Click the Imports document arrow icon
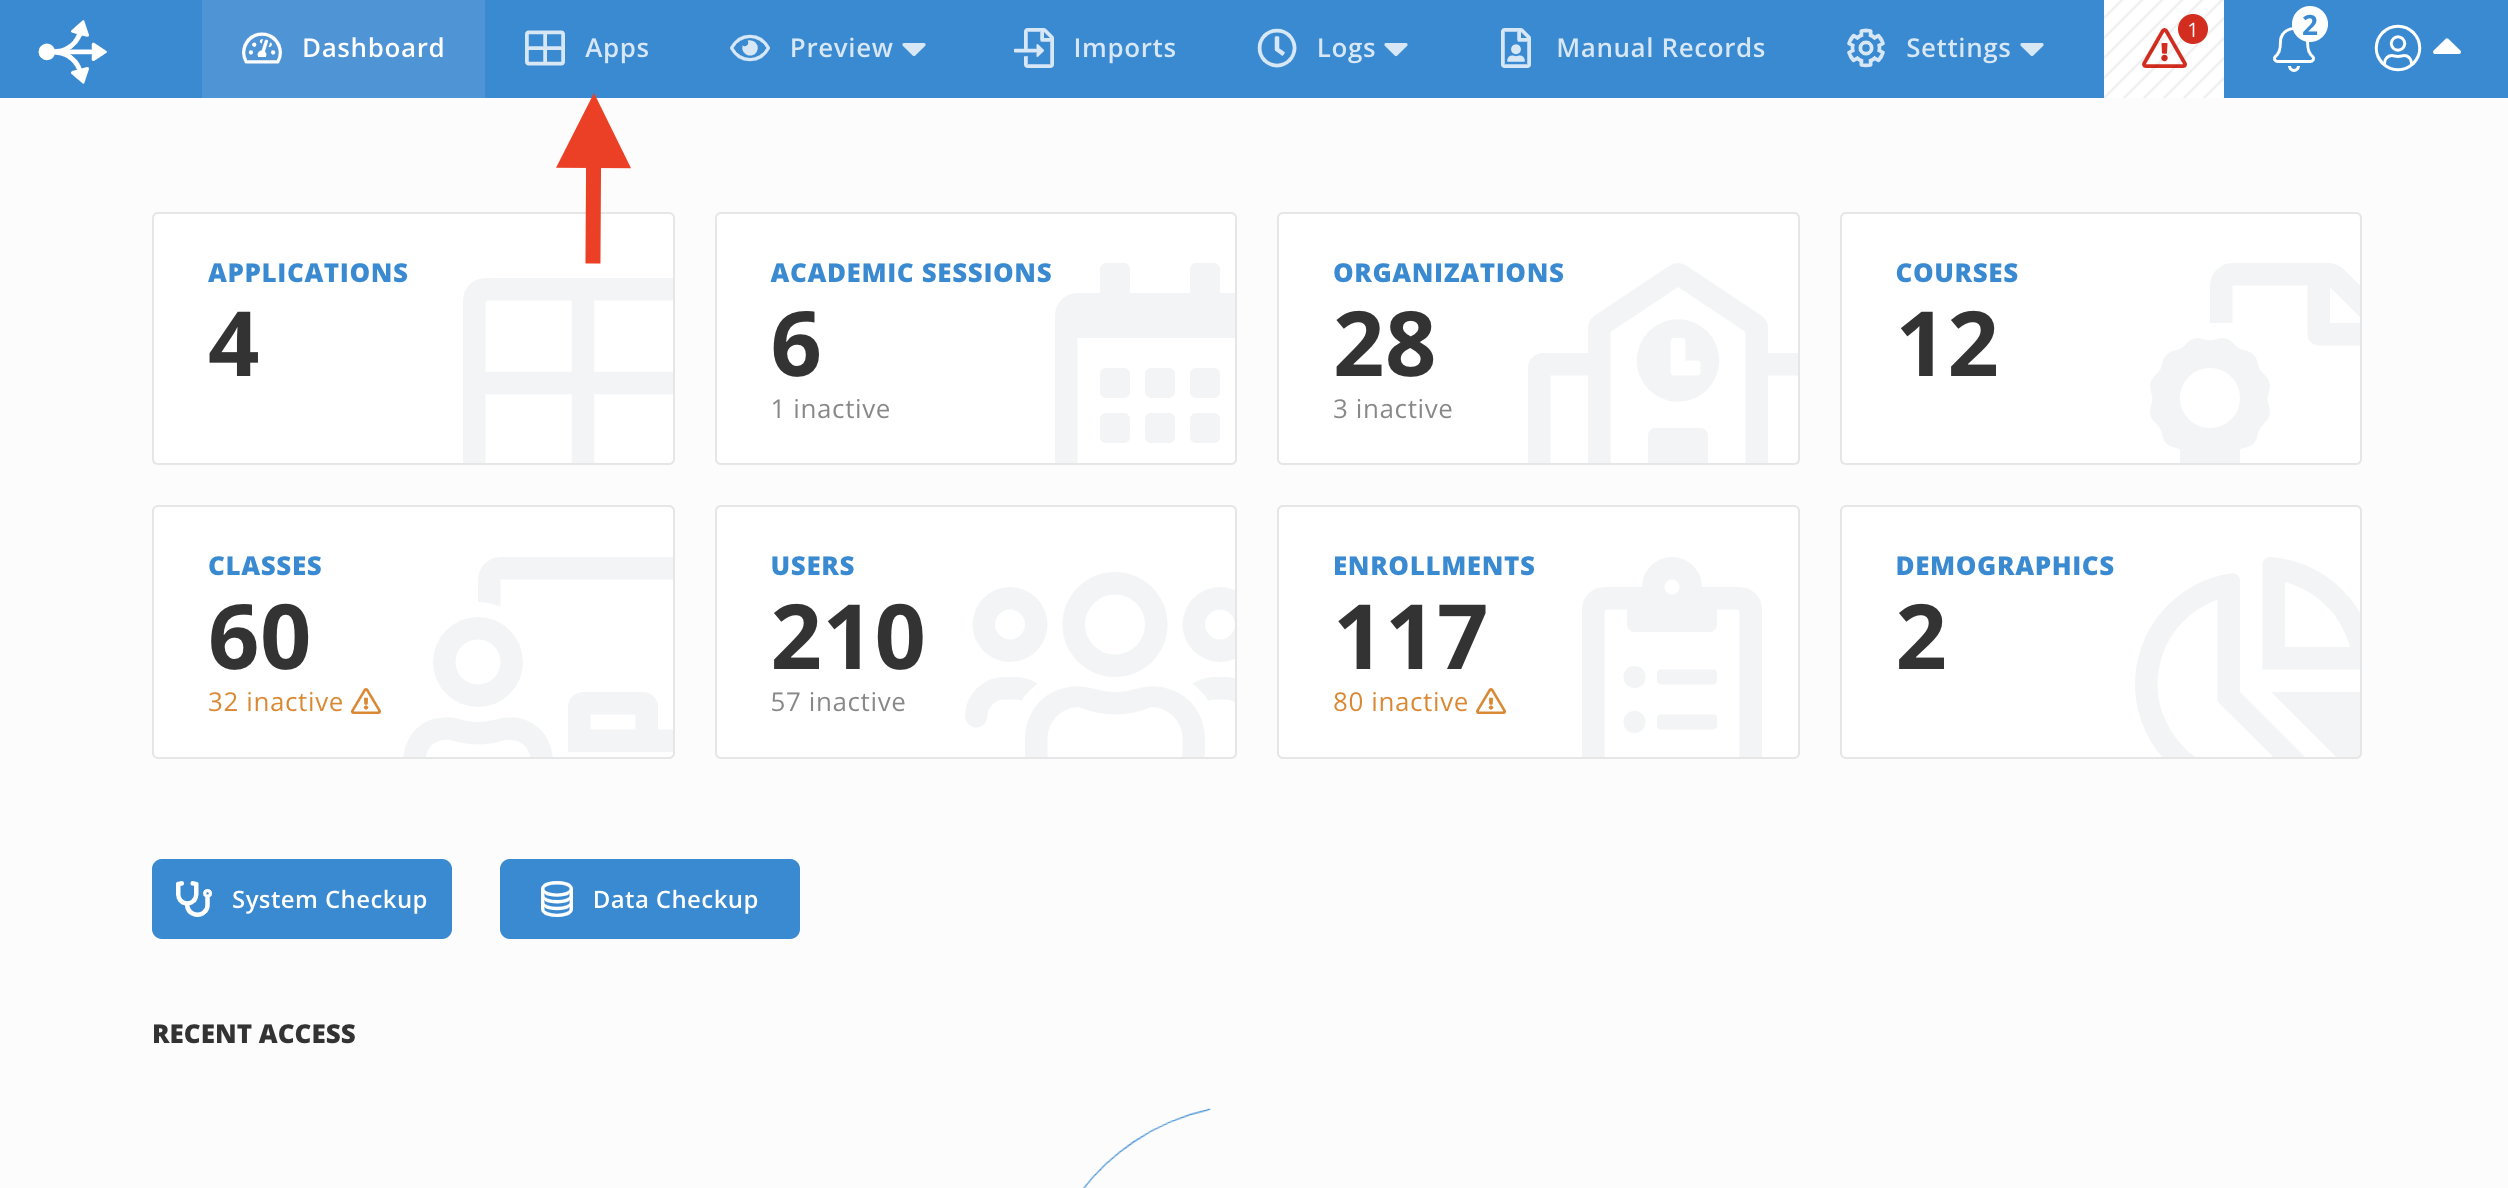The image size is (2508, 1188). [1034, 48]
